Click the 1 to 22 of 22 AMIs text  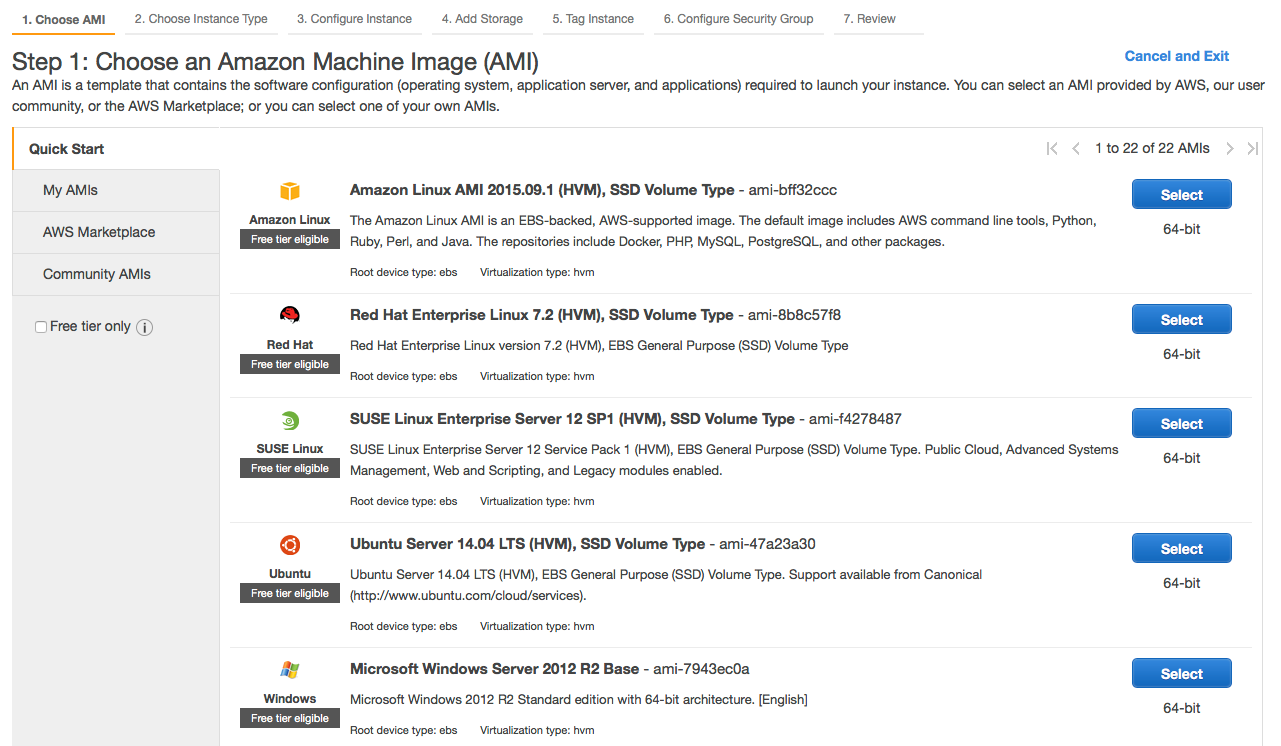pos(1152,149)
